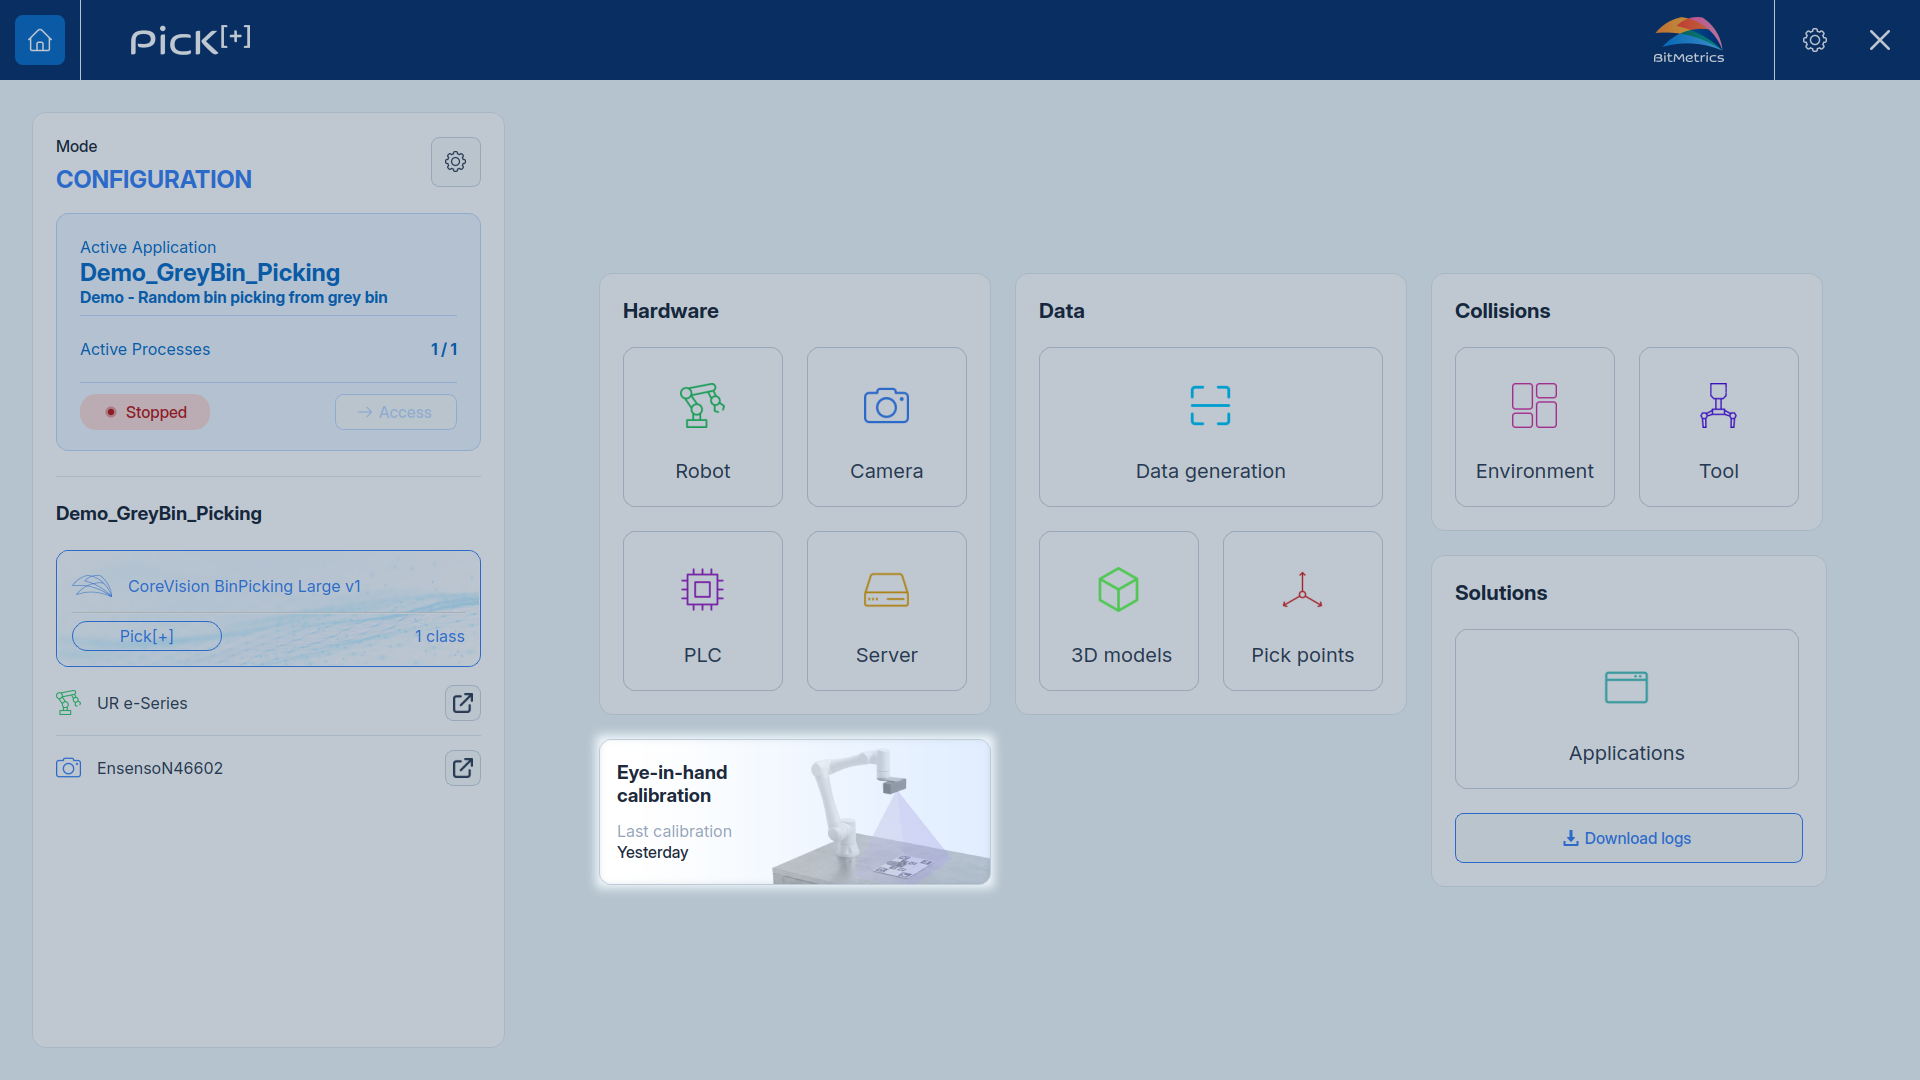Click 'Demo - Random bin picking from grey bin'

pos(234,297)
